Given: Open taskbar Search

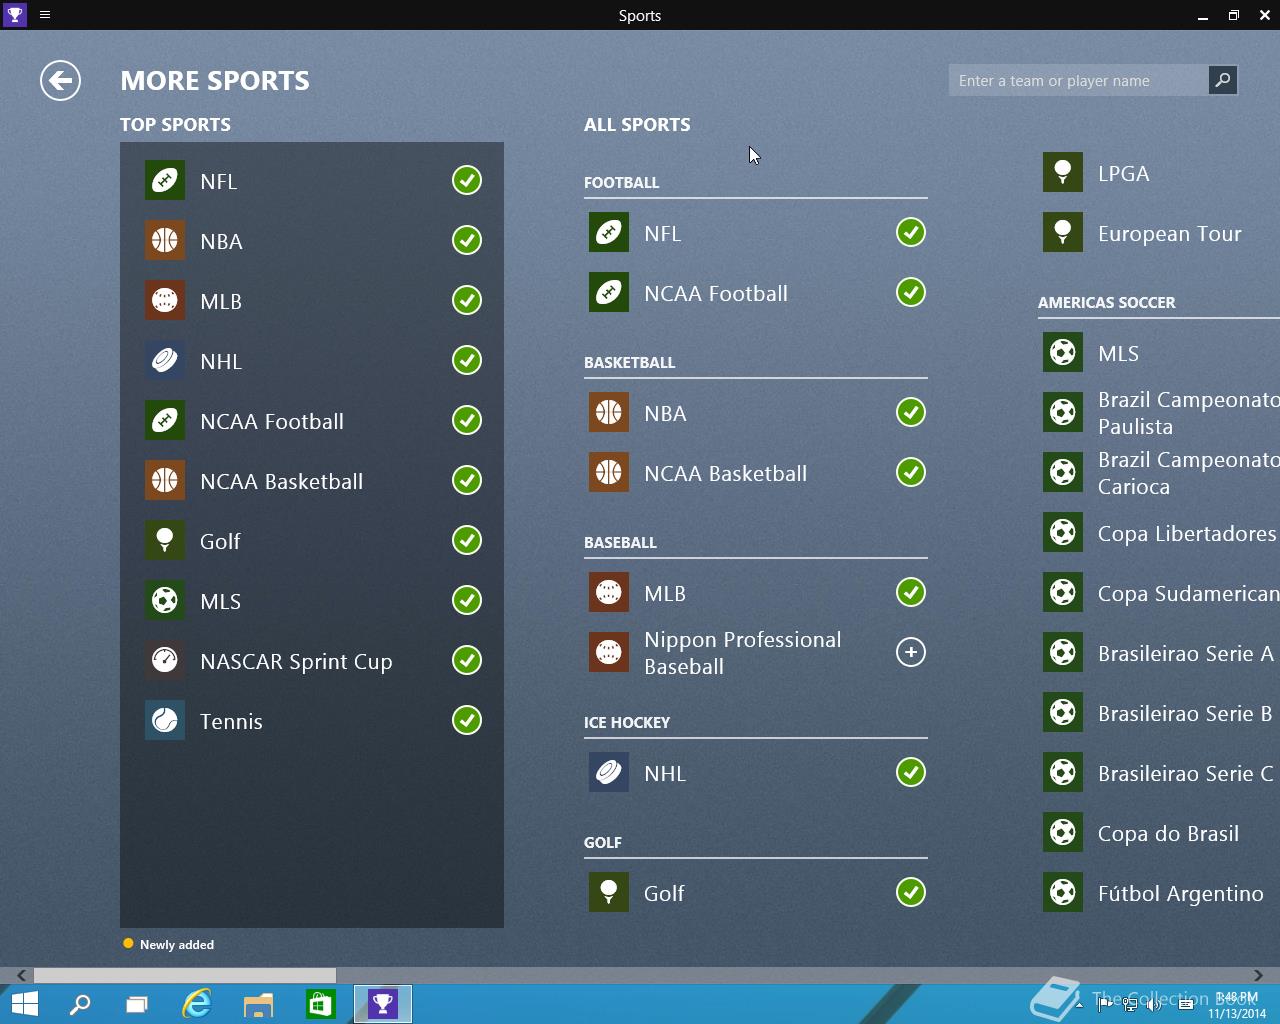Looking at the screenshot, I should (80, 1004).
